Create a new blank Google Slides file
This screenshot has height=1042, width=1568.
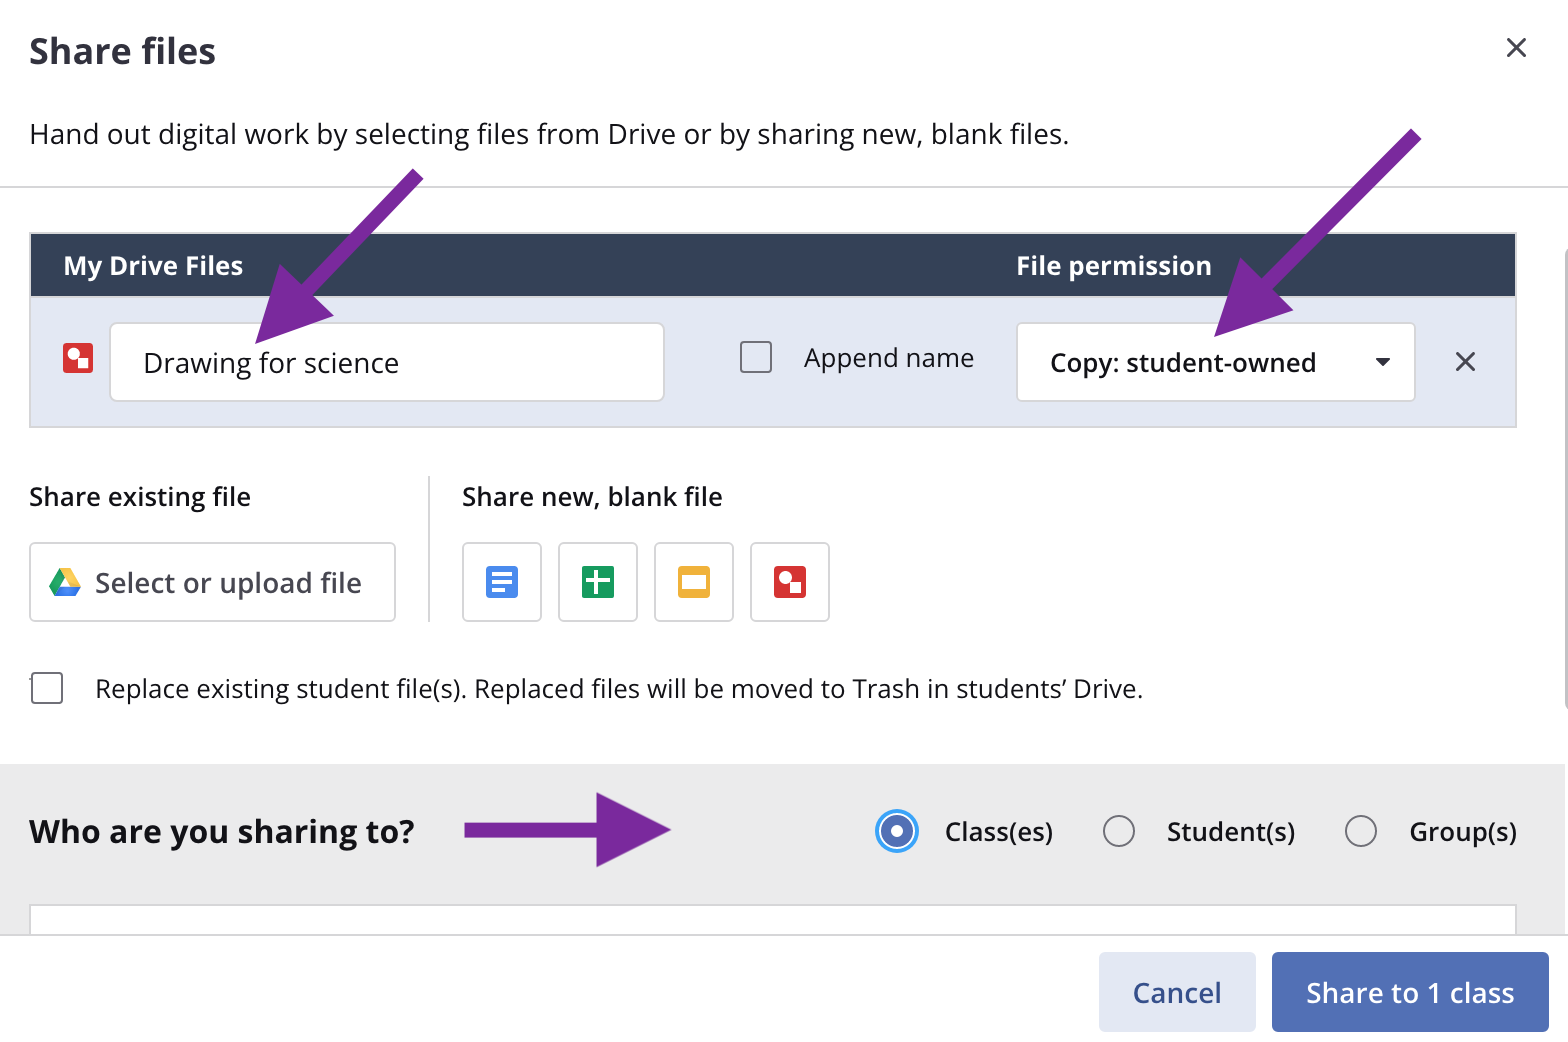click(694, 582)
